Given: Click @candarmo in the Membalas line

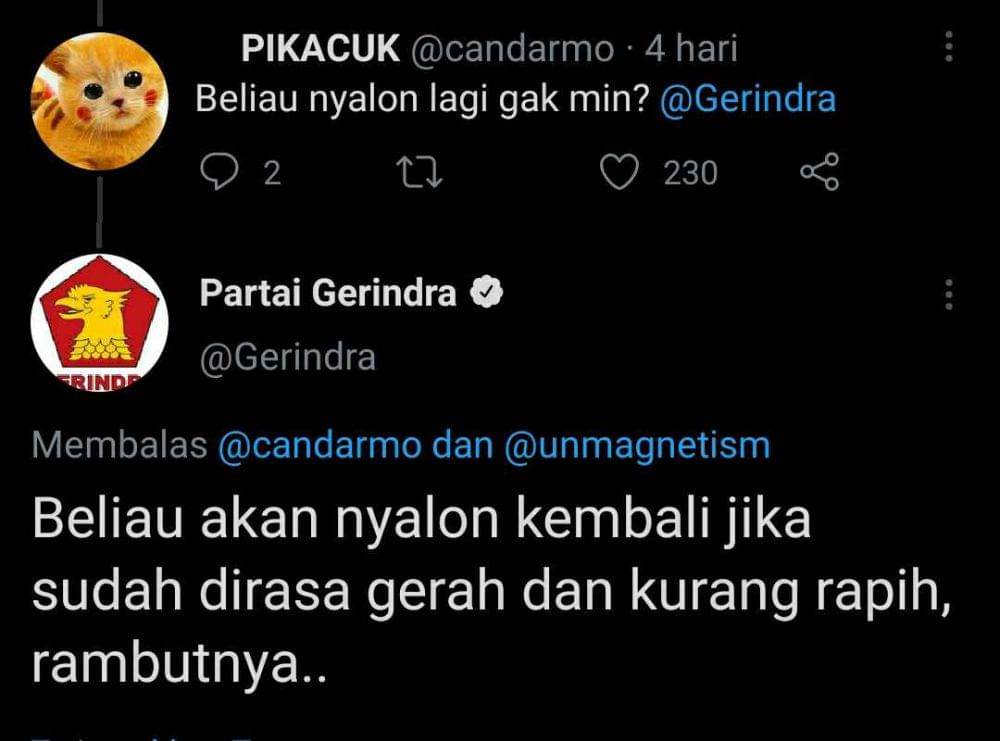Looking at the screenshot, I should point(319,446).
